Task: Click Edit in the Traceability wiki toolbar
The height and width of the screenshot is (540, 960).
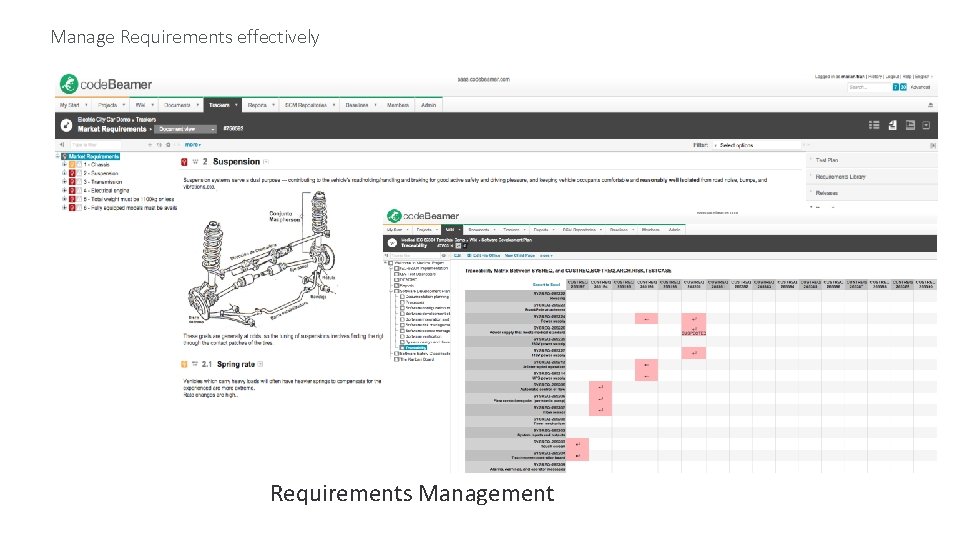Action: click(457, 255)
